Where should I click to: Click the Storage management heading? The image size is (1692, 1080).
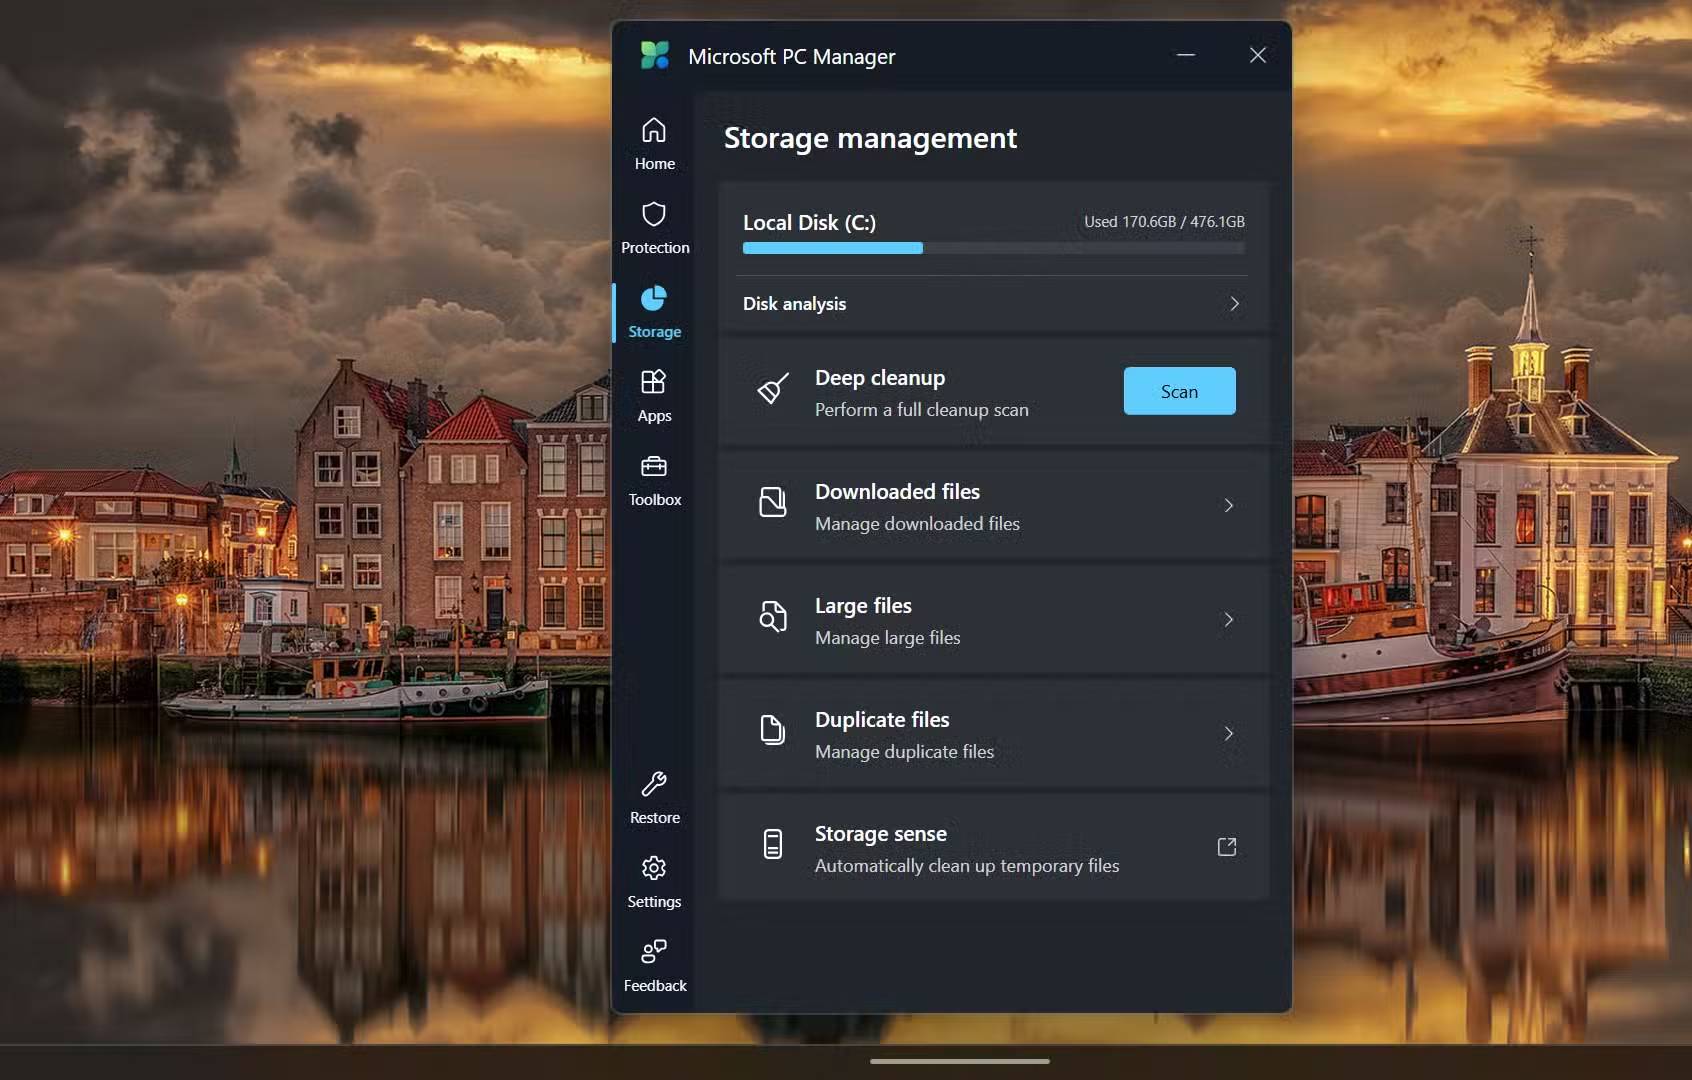(870, 138)
